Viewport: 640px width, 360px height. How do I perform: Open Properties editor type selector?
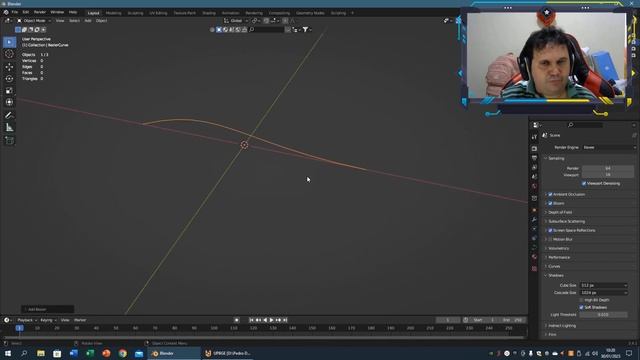point(537,125)
